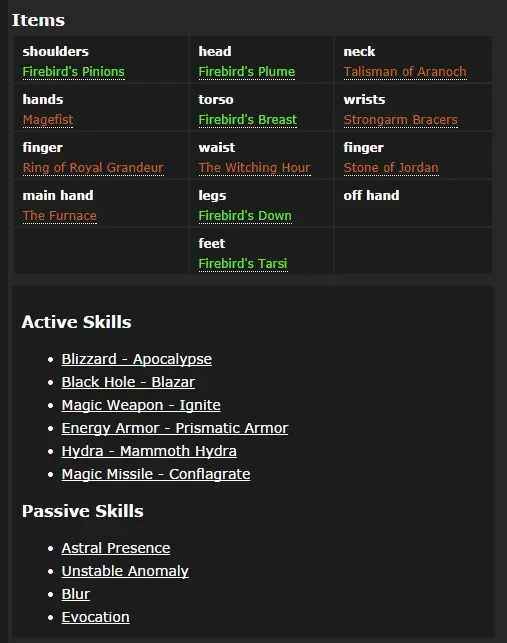Select the Firebird's Down legs item
The height and width of the screenshot is (643, 507).
[245, 216]
